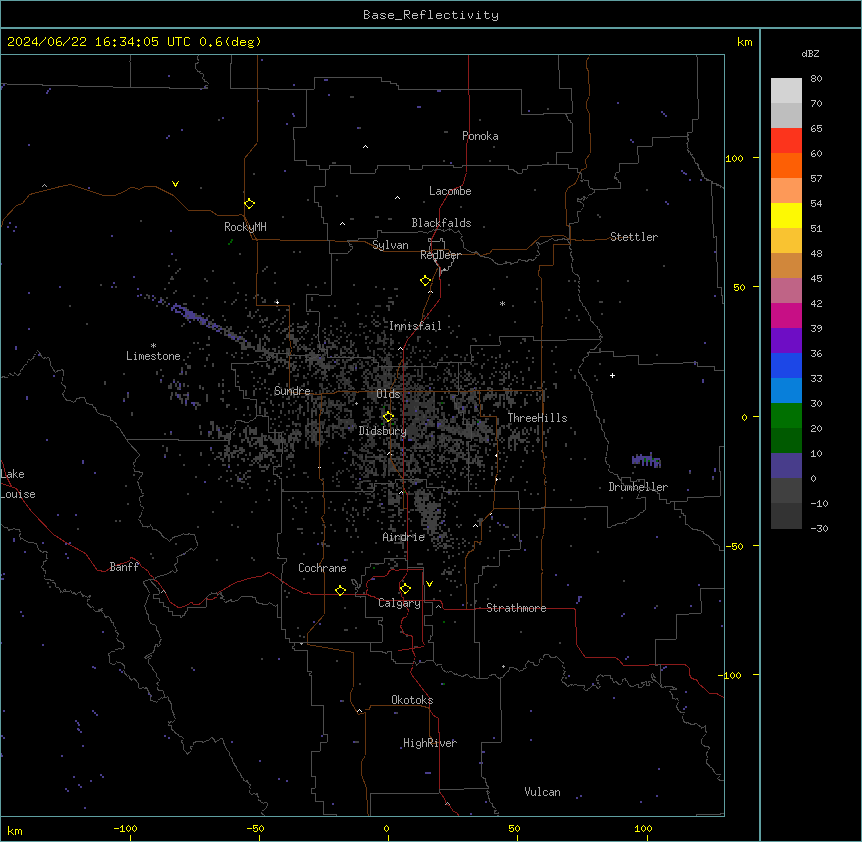The width and height of the screenshot is (862, 842).
Task: Click the Base_Reflectivity title
Action: click(x=431, y=15)
